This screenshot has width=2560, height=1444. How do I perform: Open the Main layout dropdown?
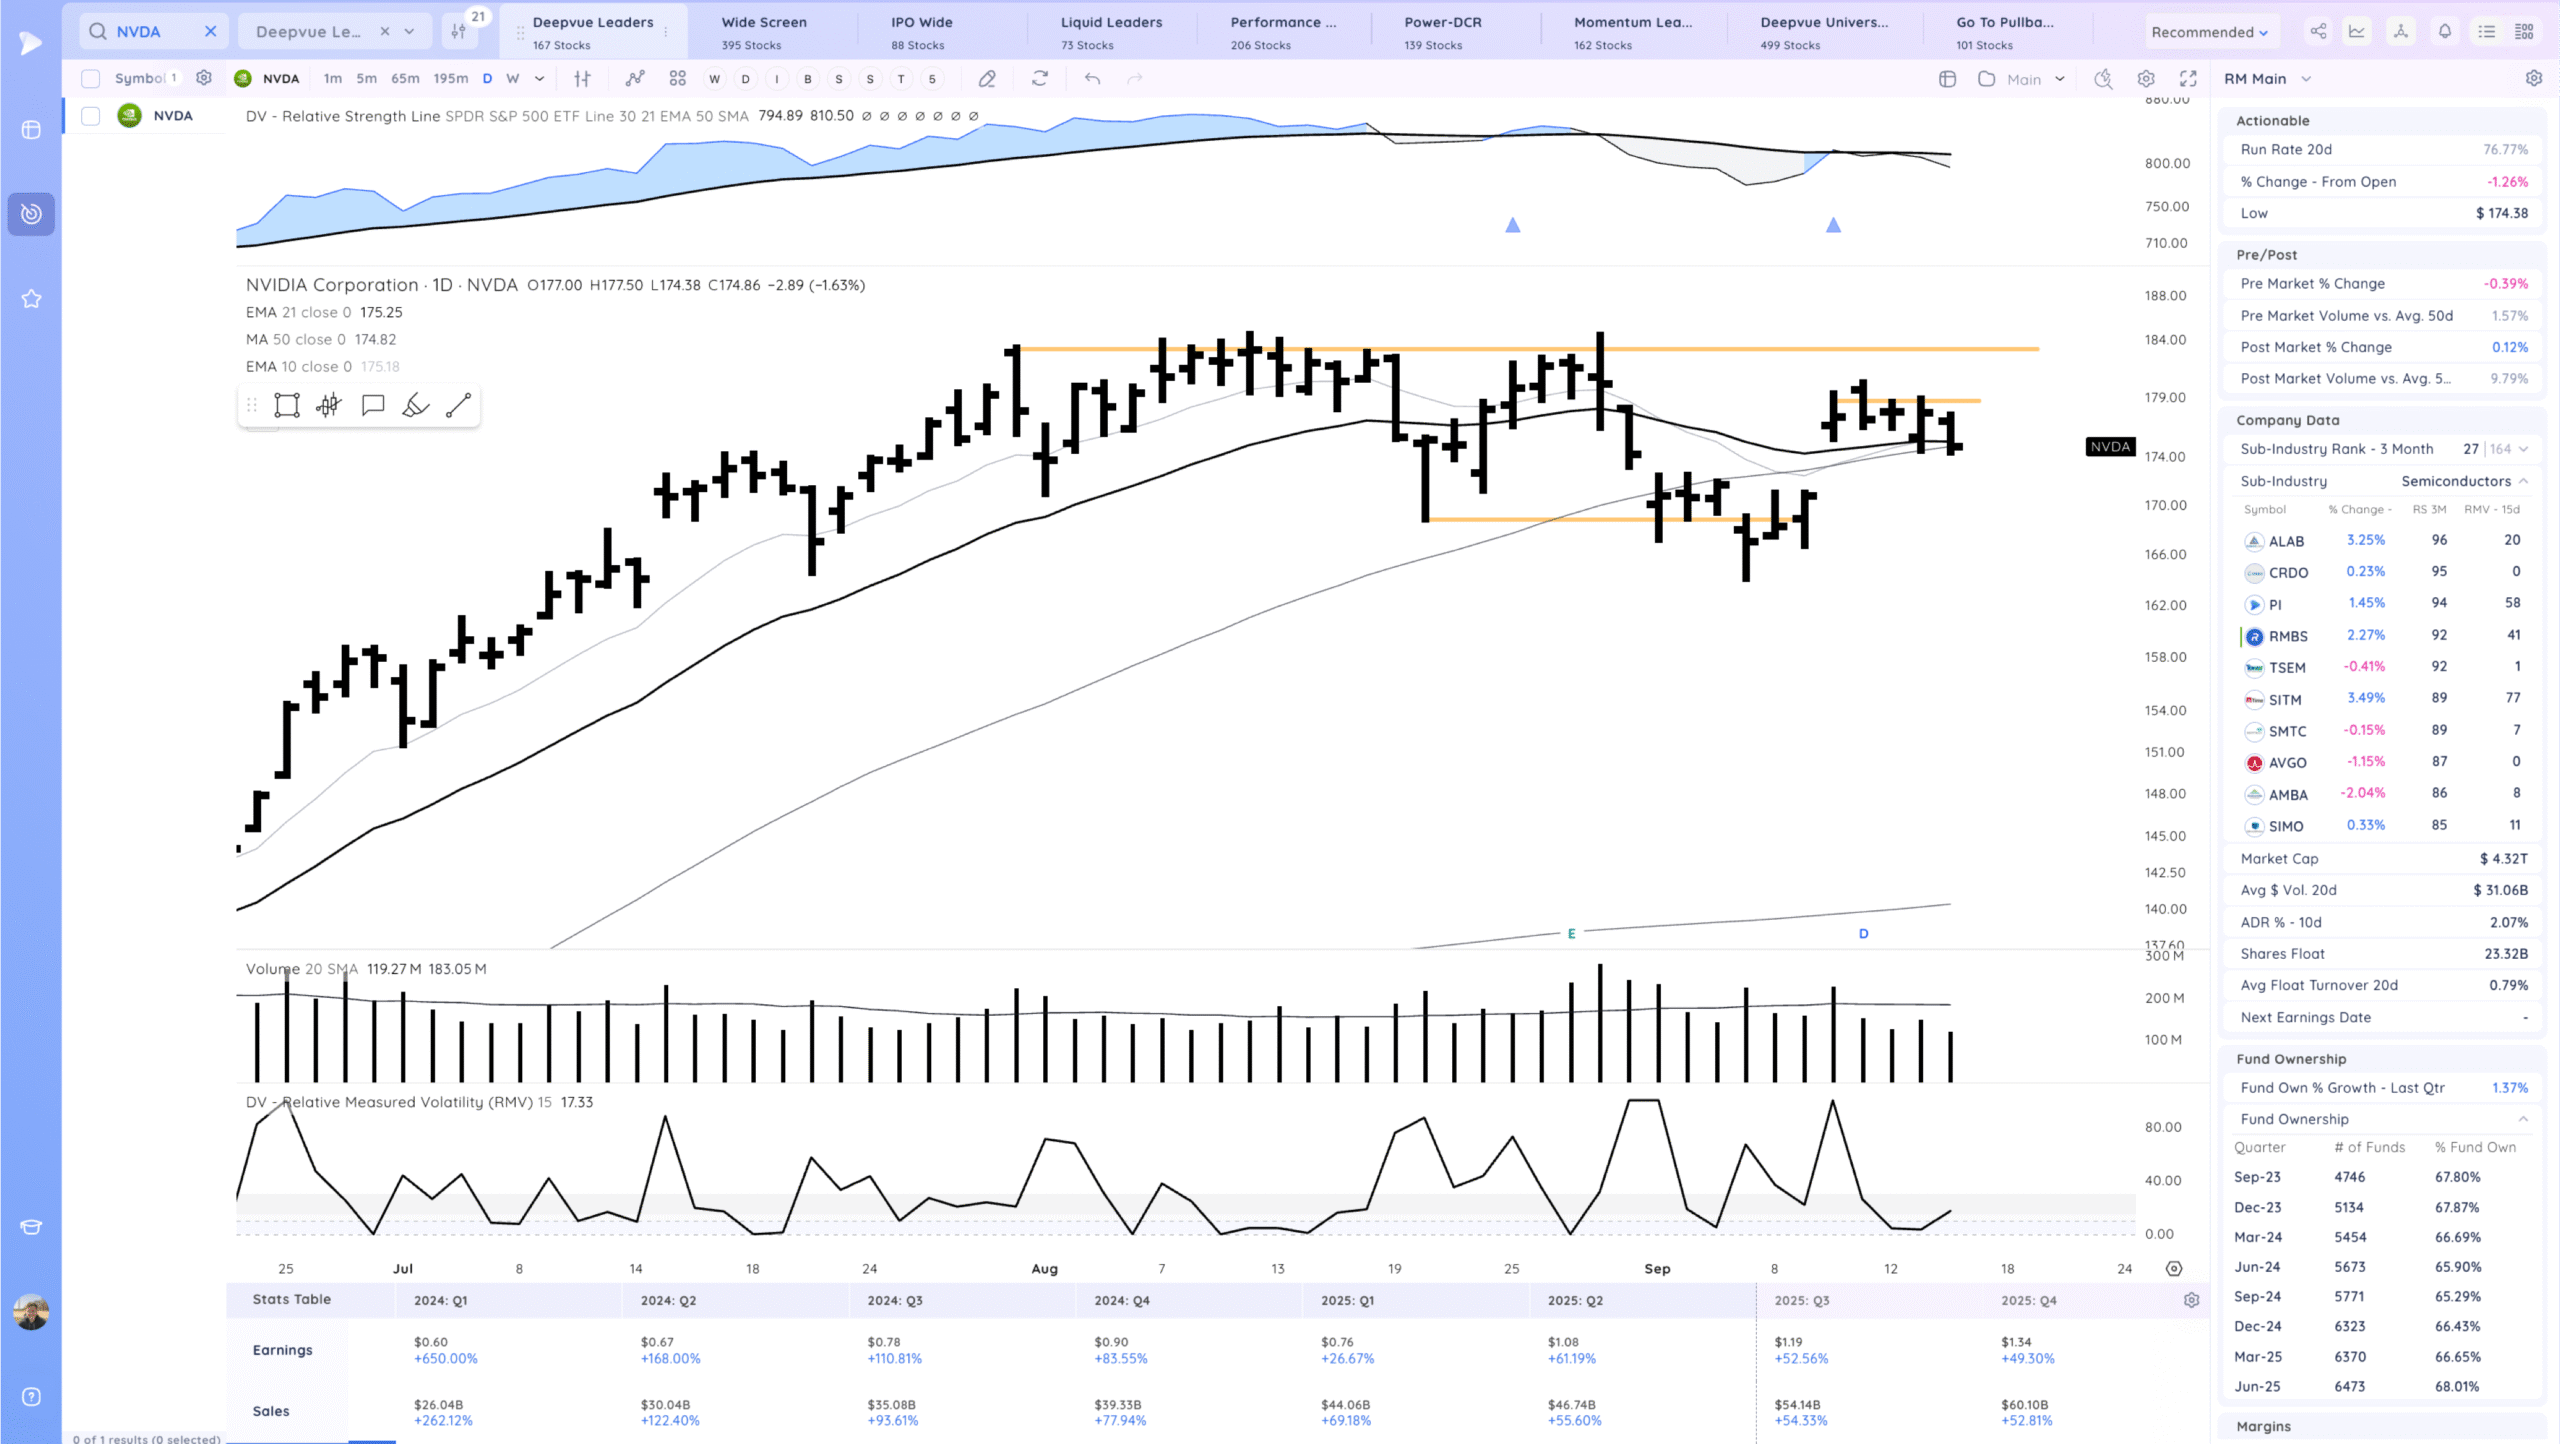pyautogui.click(x=2034, y=79)
